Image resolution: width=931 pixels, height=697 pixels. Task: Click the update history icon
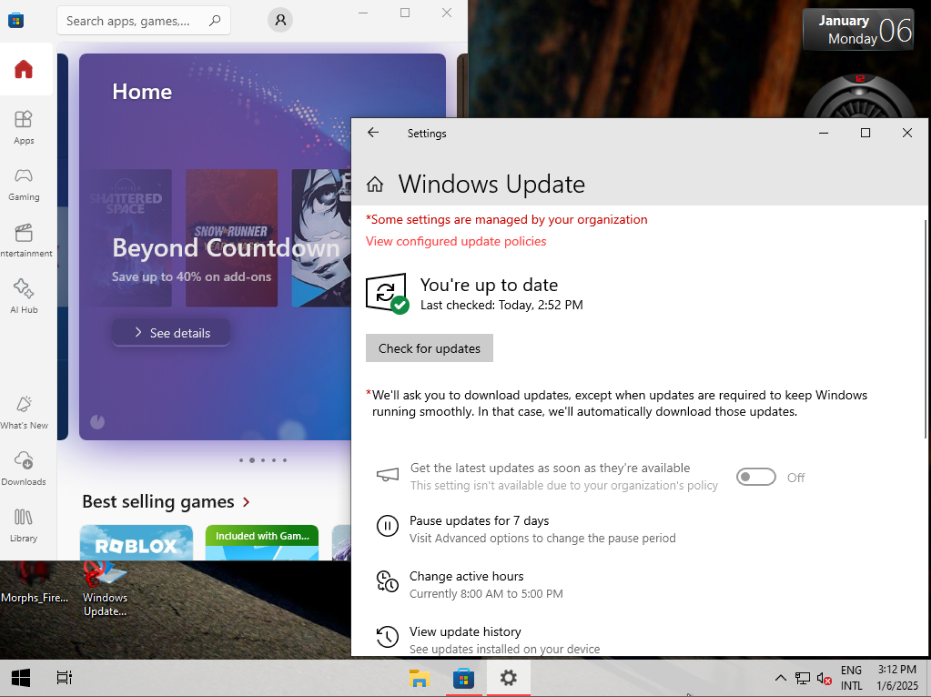[x=387, y=636]
